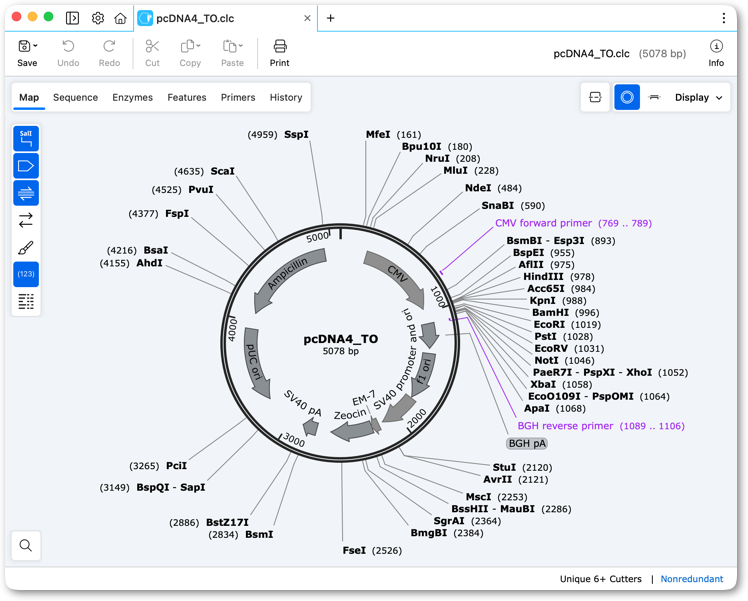Click the pcDNA4_TO title in map center
Screen dimensions: 748x601
click(x=341, y=339)
